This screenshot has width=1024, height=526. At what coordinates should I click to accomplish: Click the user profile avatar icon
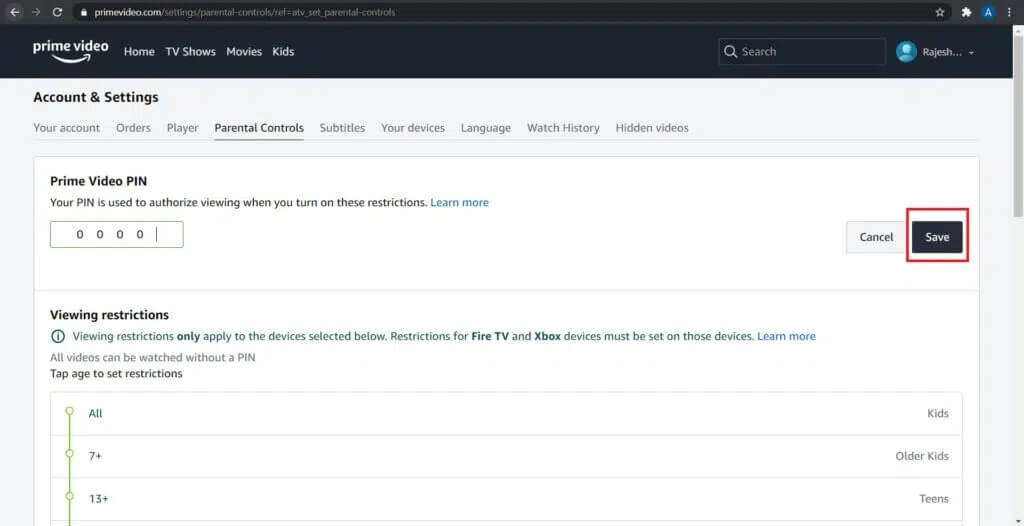pos(906,52)
